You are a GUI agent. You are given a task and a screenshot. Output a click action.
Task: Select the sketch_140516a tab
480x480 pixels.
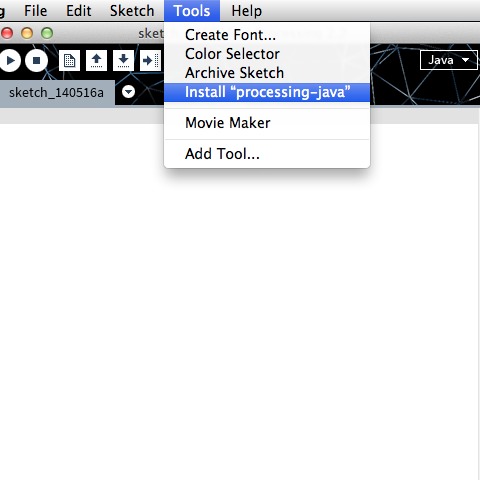tap(57, 93)
